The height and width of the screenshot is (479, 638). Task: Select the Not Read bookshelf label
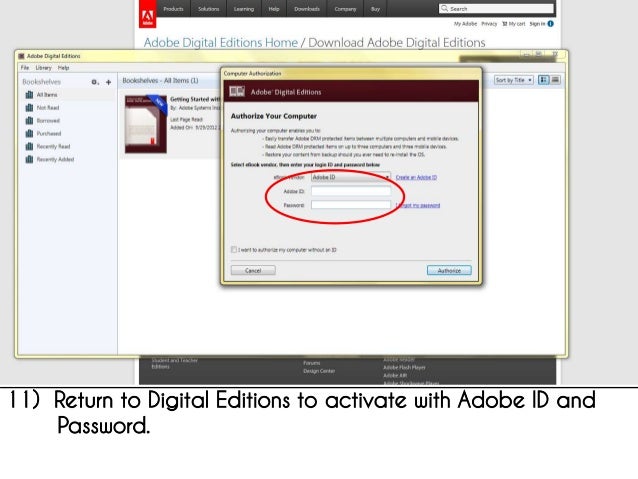click(x=48, y=108)
